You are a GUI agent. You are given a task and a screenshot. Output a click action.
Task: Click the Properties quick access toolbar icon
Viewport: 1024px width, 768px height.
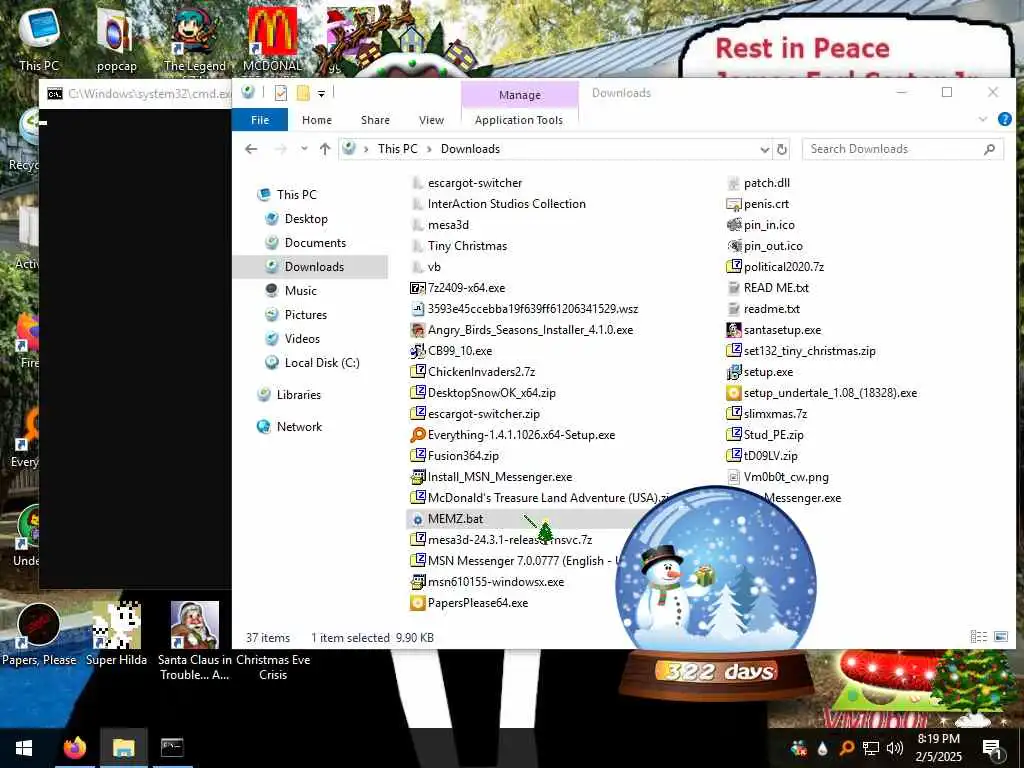(281, 93)
